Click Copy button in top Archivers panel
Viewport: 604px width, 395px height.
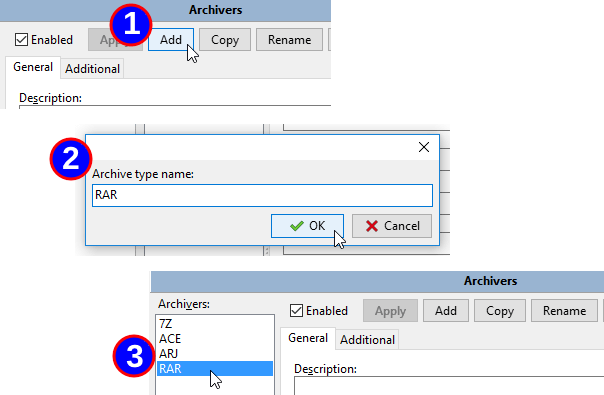pos(225,40)
